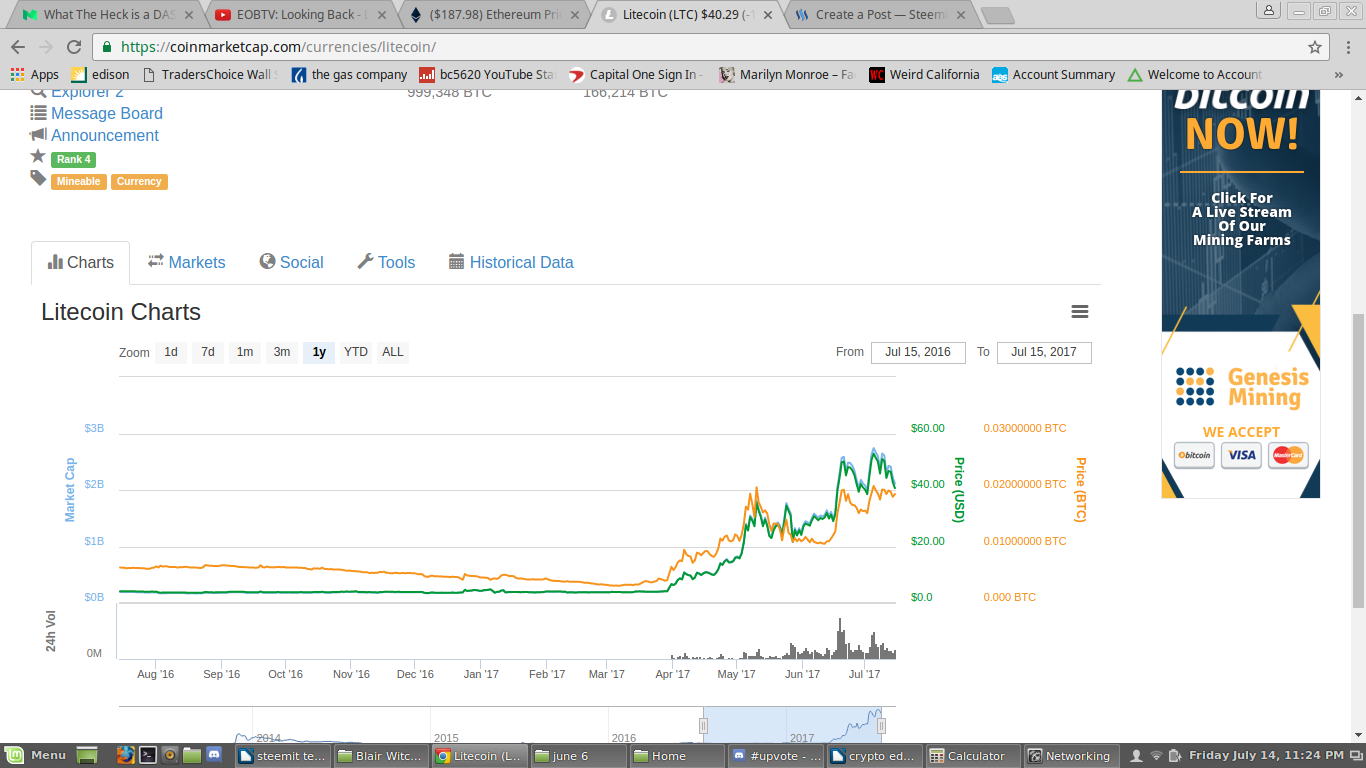Click the green secure padlock icon
The image size is (1366, 768).
click(x=107, y=47)
